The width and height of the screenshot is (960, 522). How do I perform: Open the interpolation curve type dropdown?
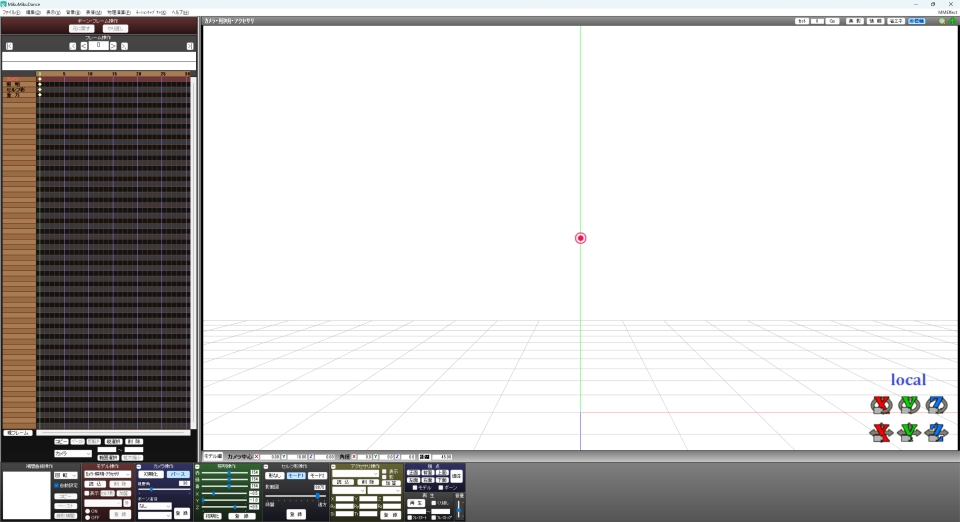tap(66, 475)
